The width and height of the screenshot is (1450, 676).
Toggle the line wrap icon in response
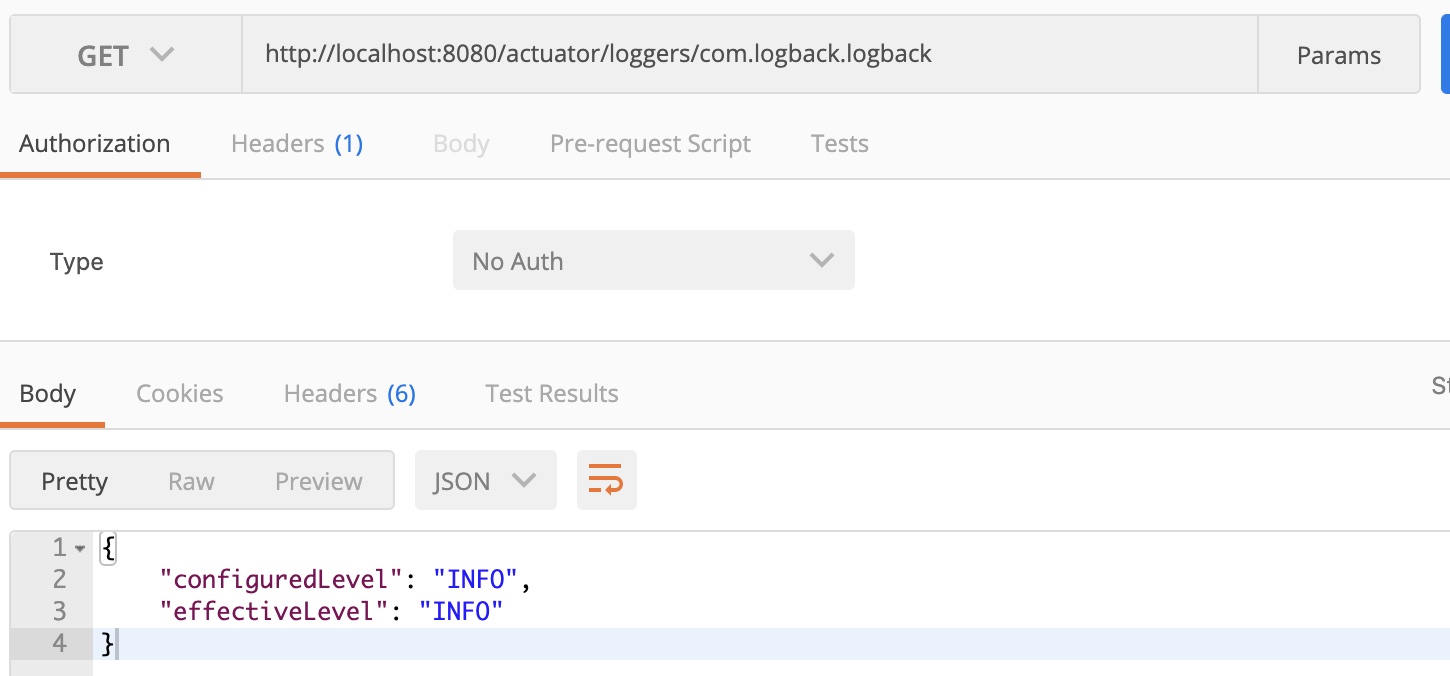606,481
